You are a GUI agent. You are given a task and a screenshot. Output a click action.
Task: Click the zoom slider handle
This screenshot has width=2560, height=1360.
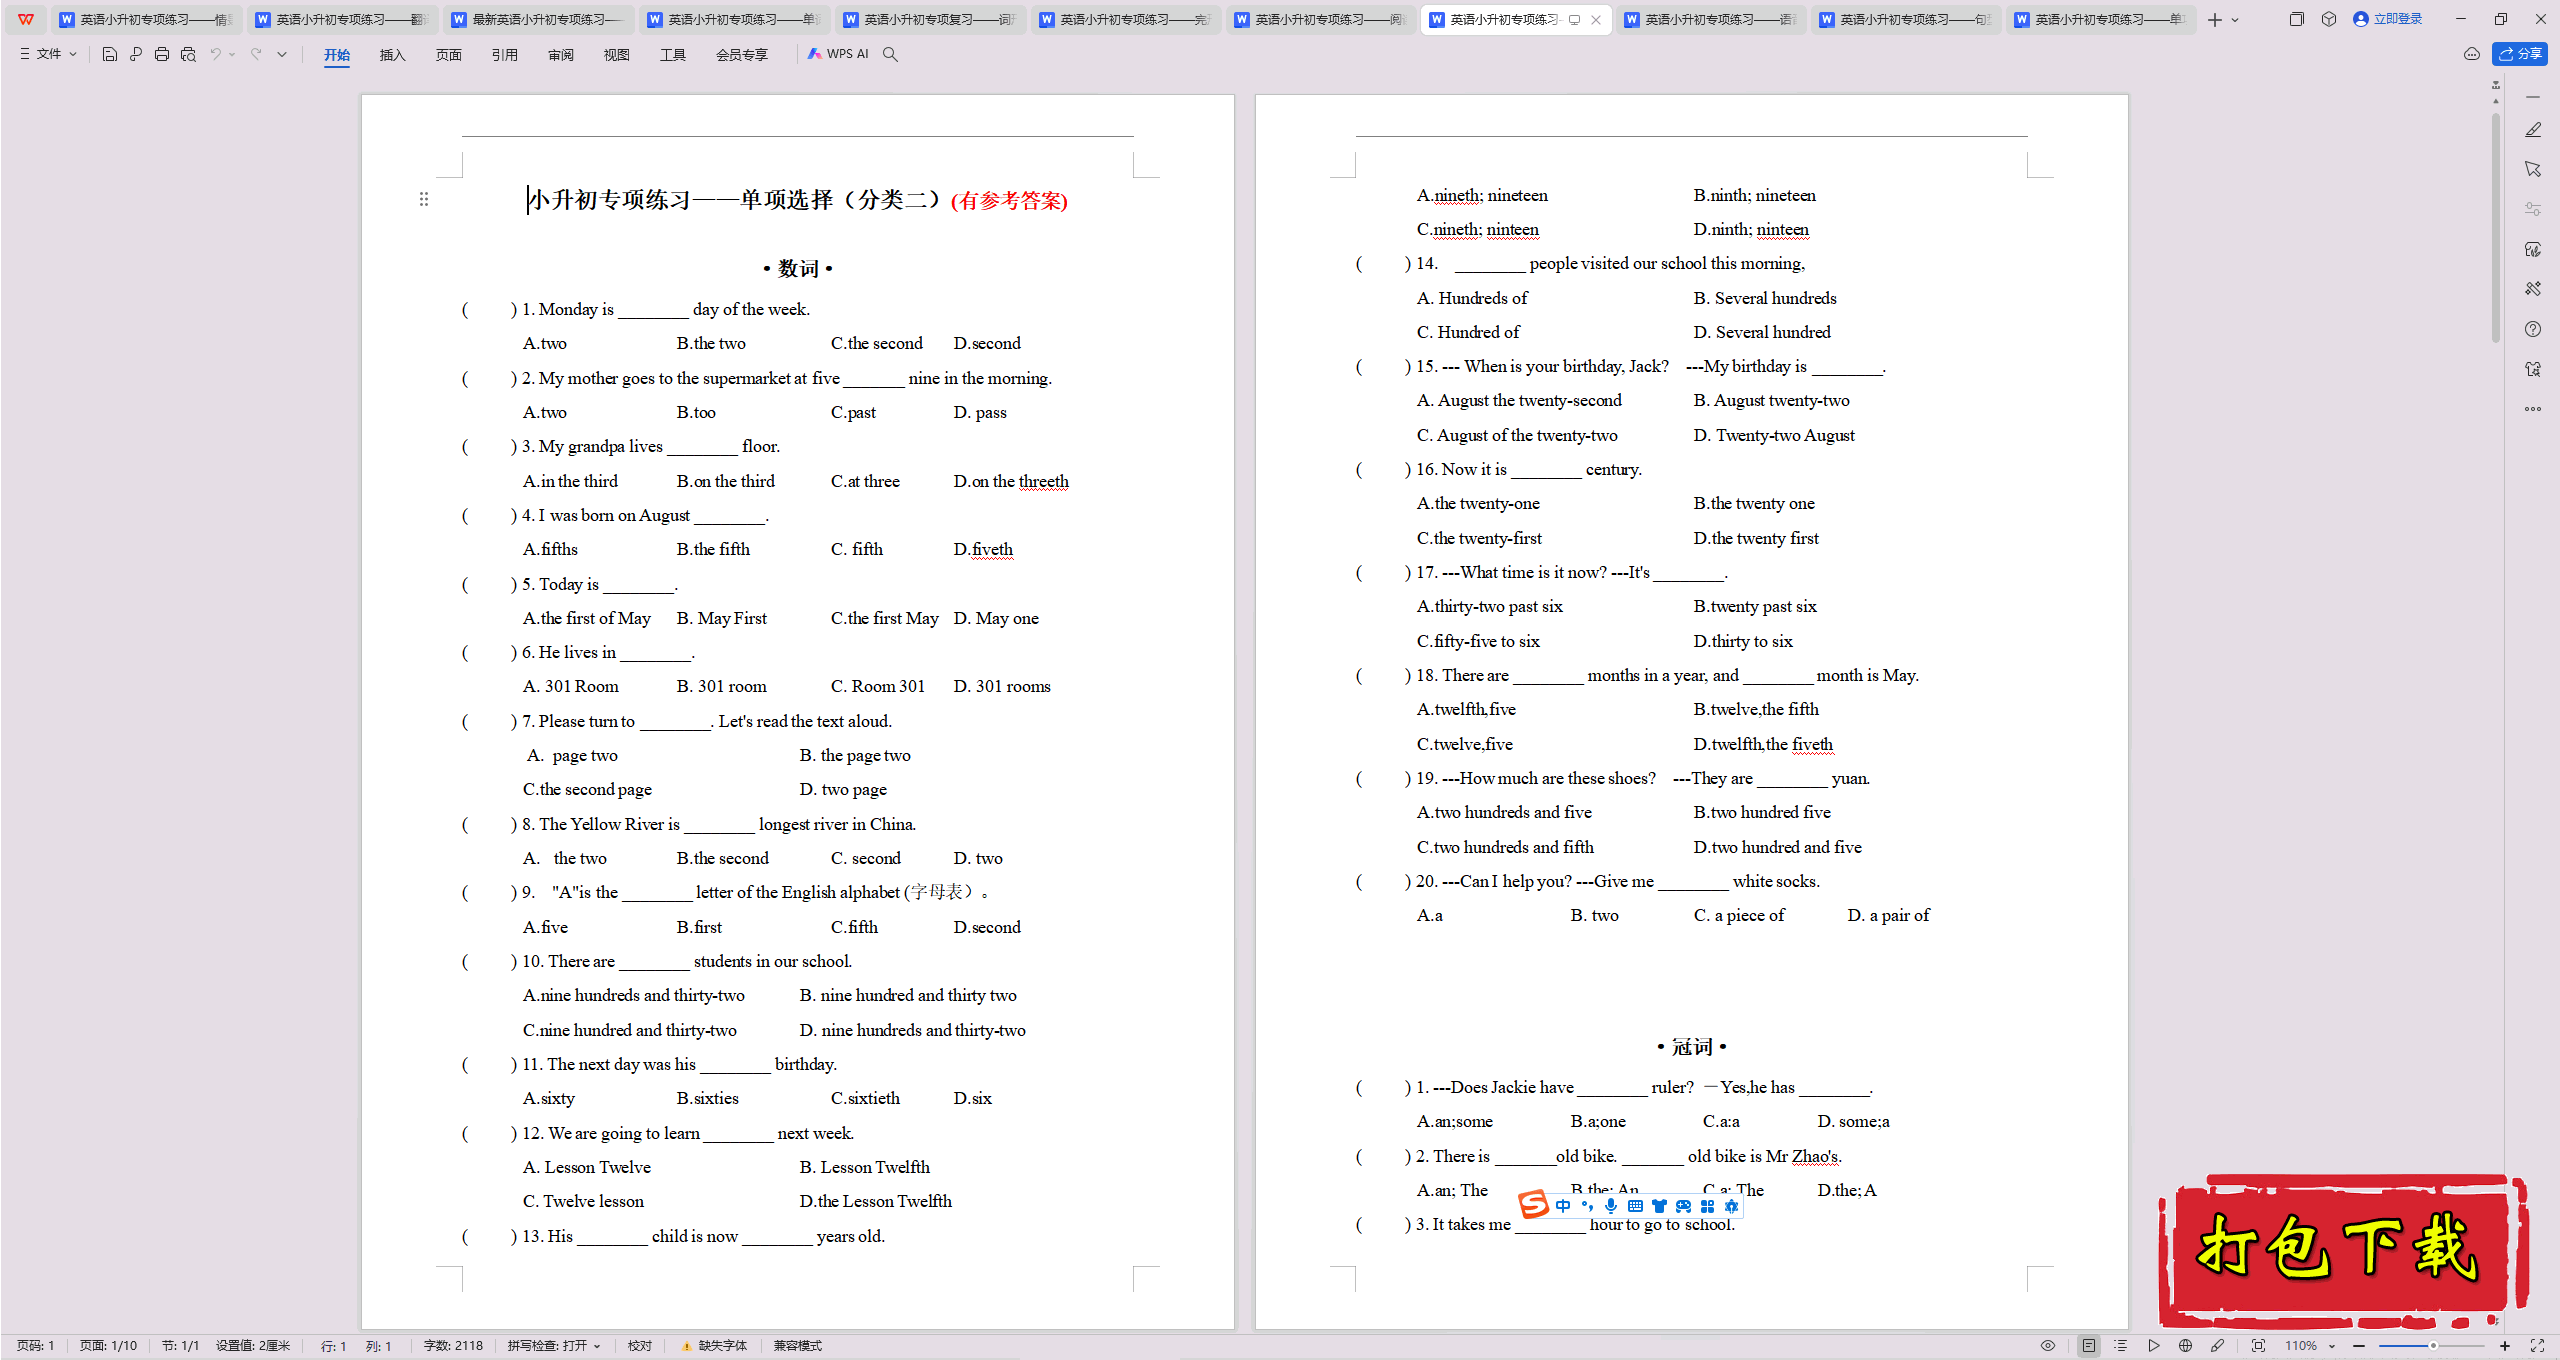click(2432, 1346)
